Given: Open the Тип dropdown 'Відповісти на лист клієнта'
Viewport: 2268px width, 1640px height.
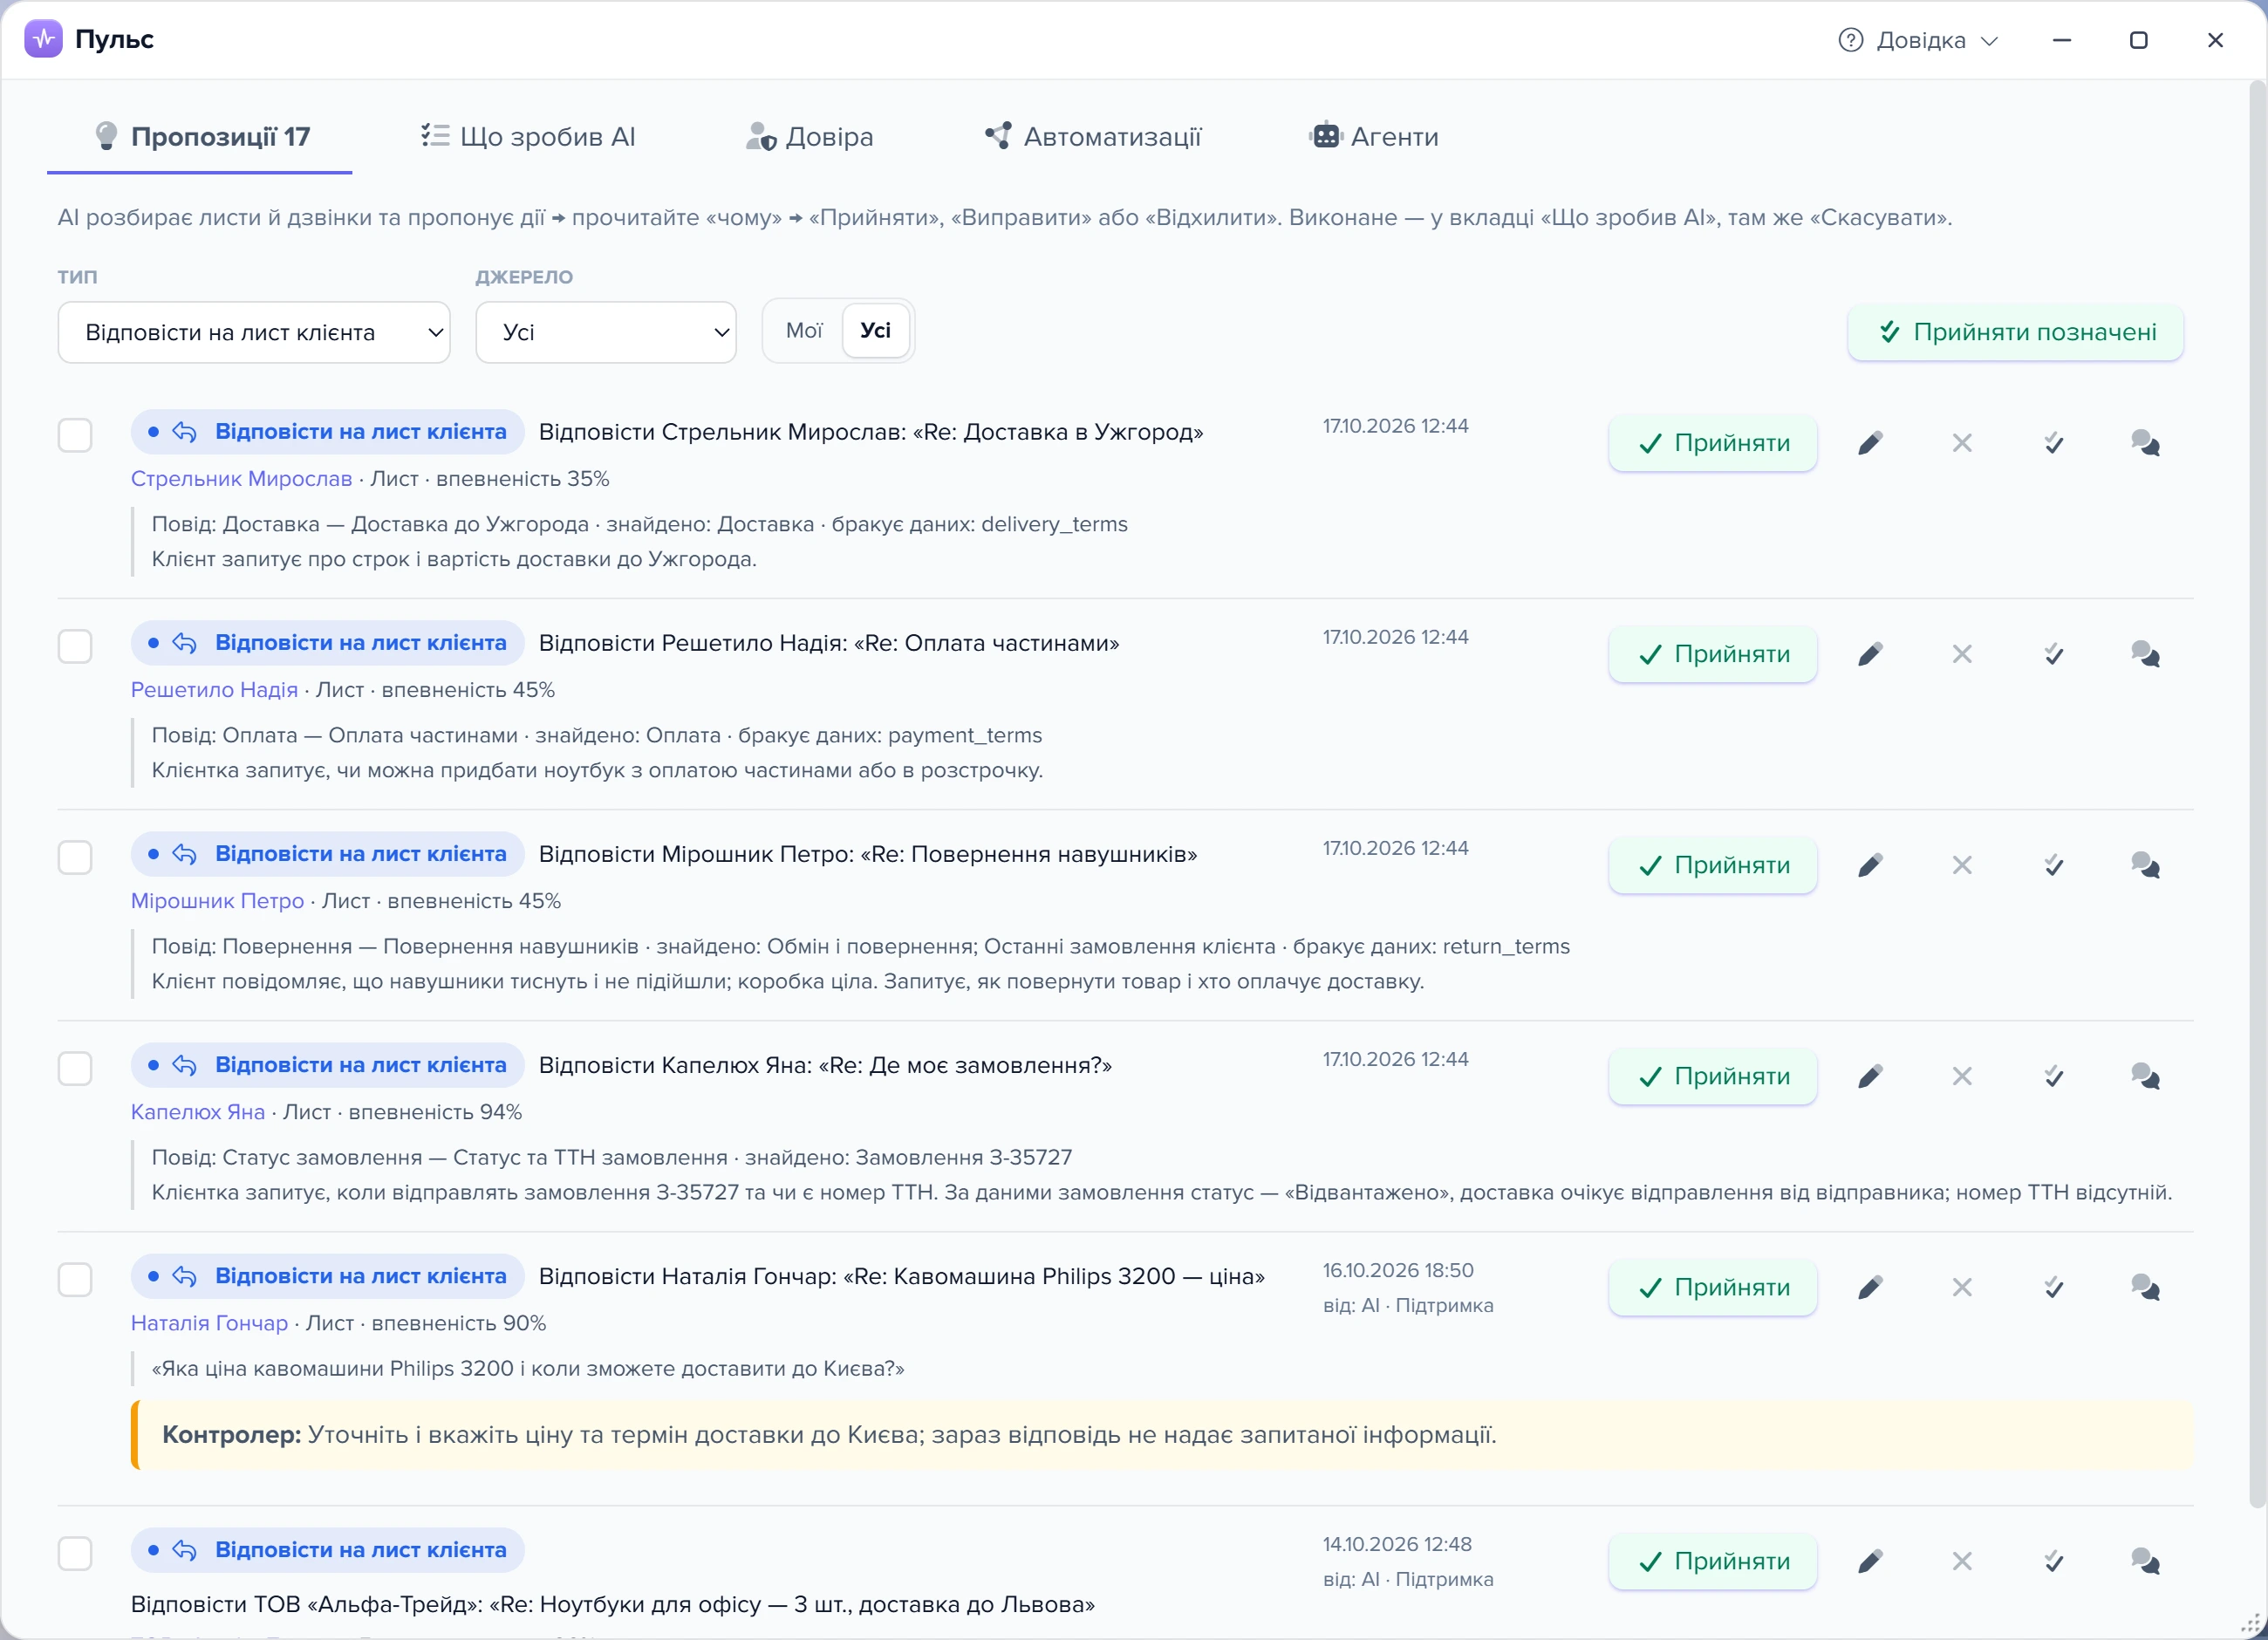Looking at the screenshot, I should pyautogui.click(x=254, y=332).
